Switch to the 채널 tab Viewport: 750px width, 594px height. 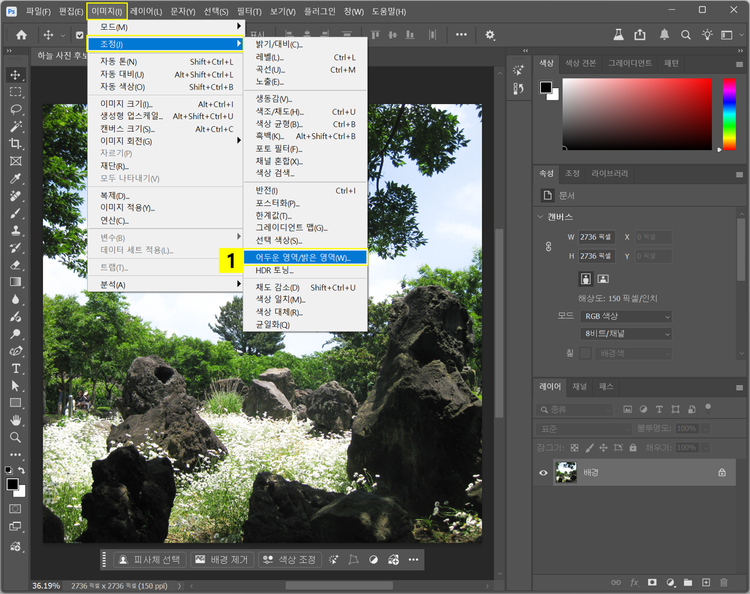[579, 386]
